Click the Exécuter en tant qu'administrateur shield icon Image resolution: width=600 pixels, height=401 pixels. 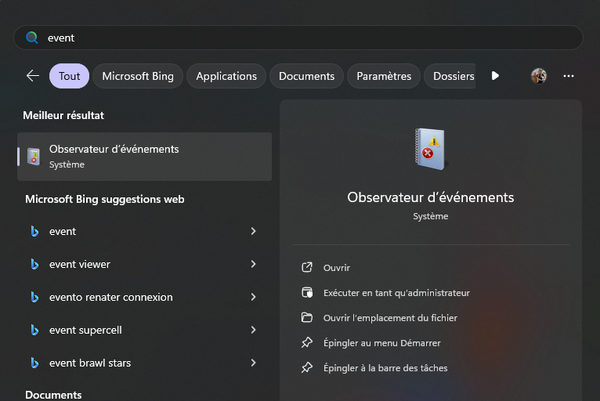pyautogui.click(x=307, y=293)
